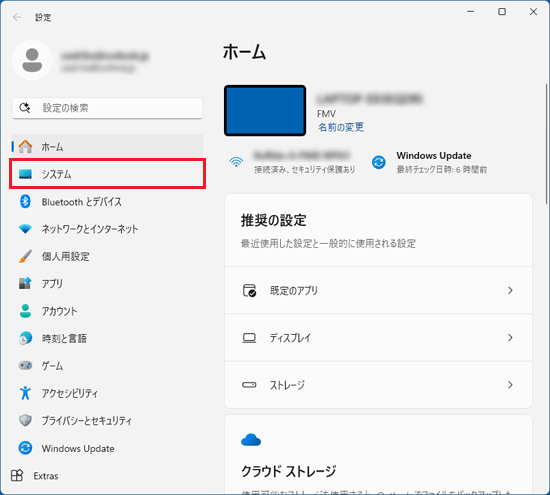The height and width of the screenshot is (495, 550).
Task: Open ゲーム settings category
Action: click(107, 366)
